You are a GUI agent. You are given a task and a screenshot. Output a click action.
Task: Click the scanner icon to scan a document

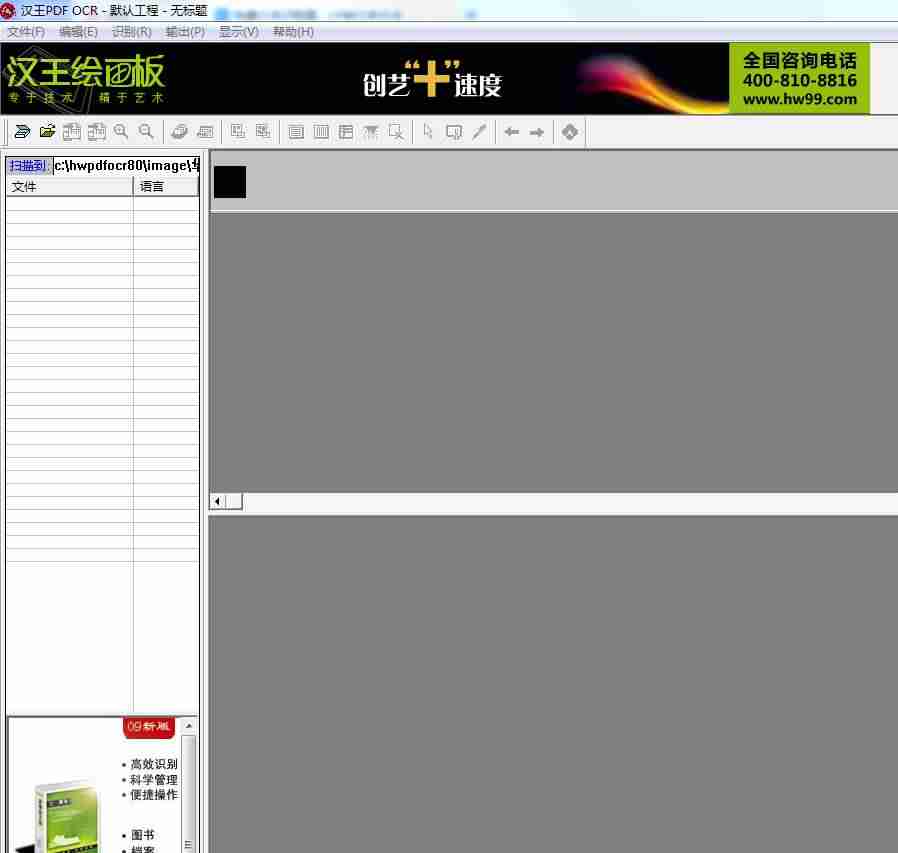pyautogui.click(x=22, y=132)
